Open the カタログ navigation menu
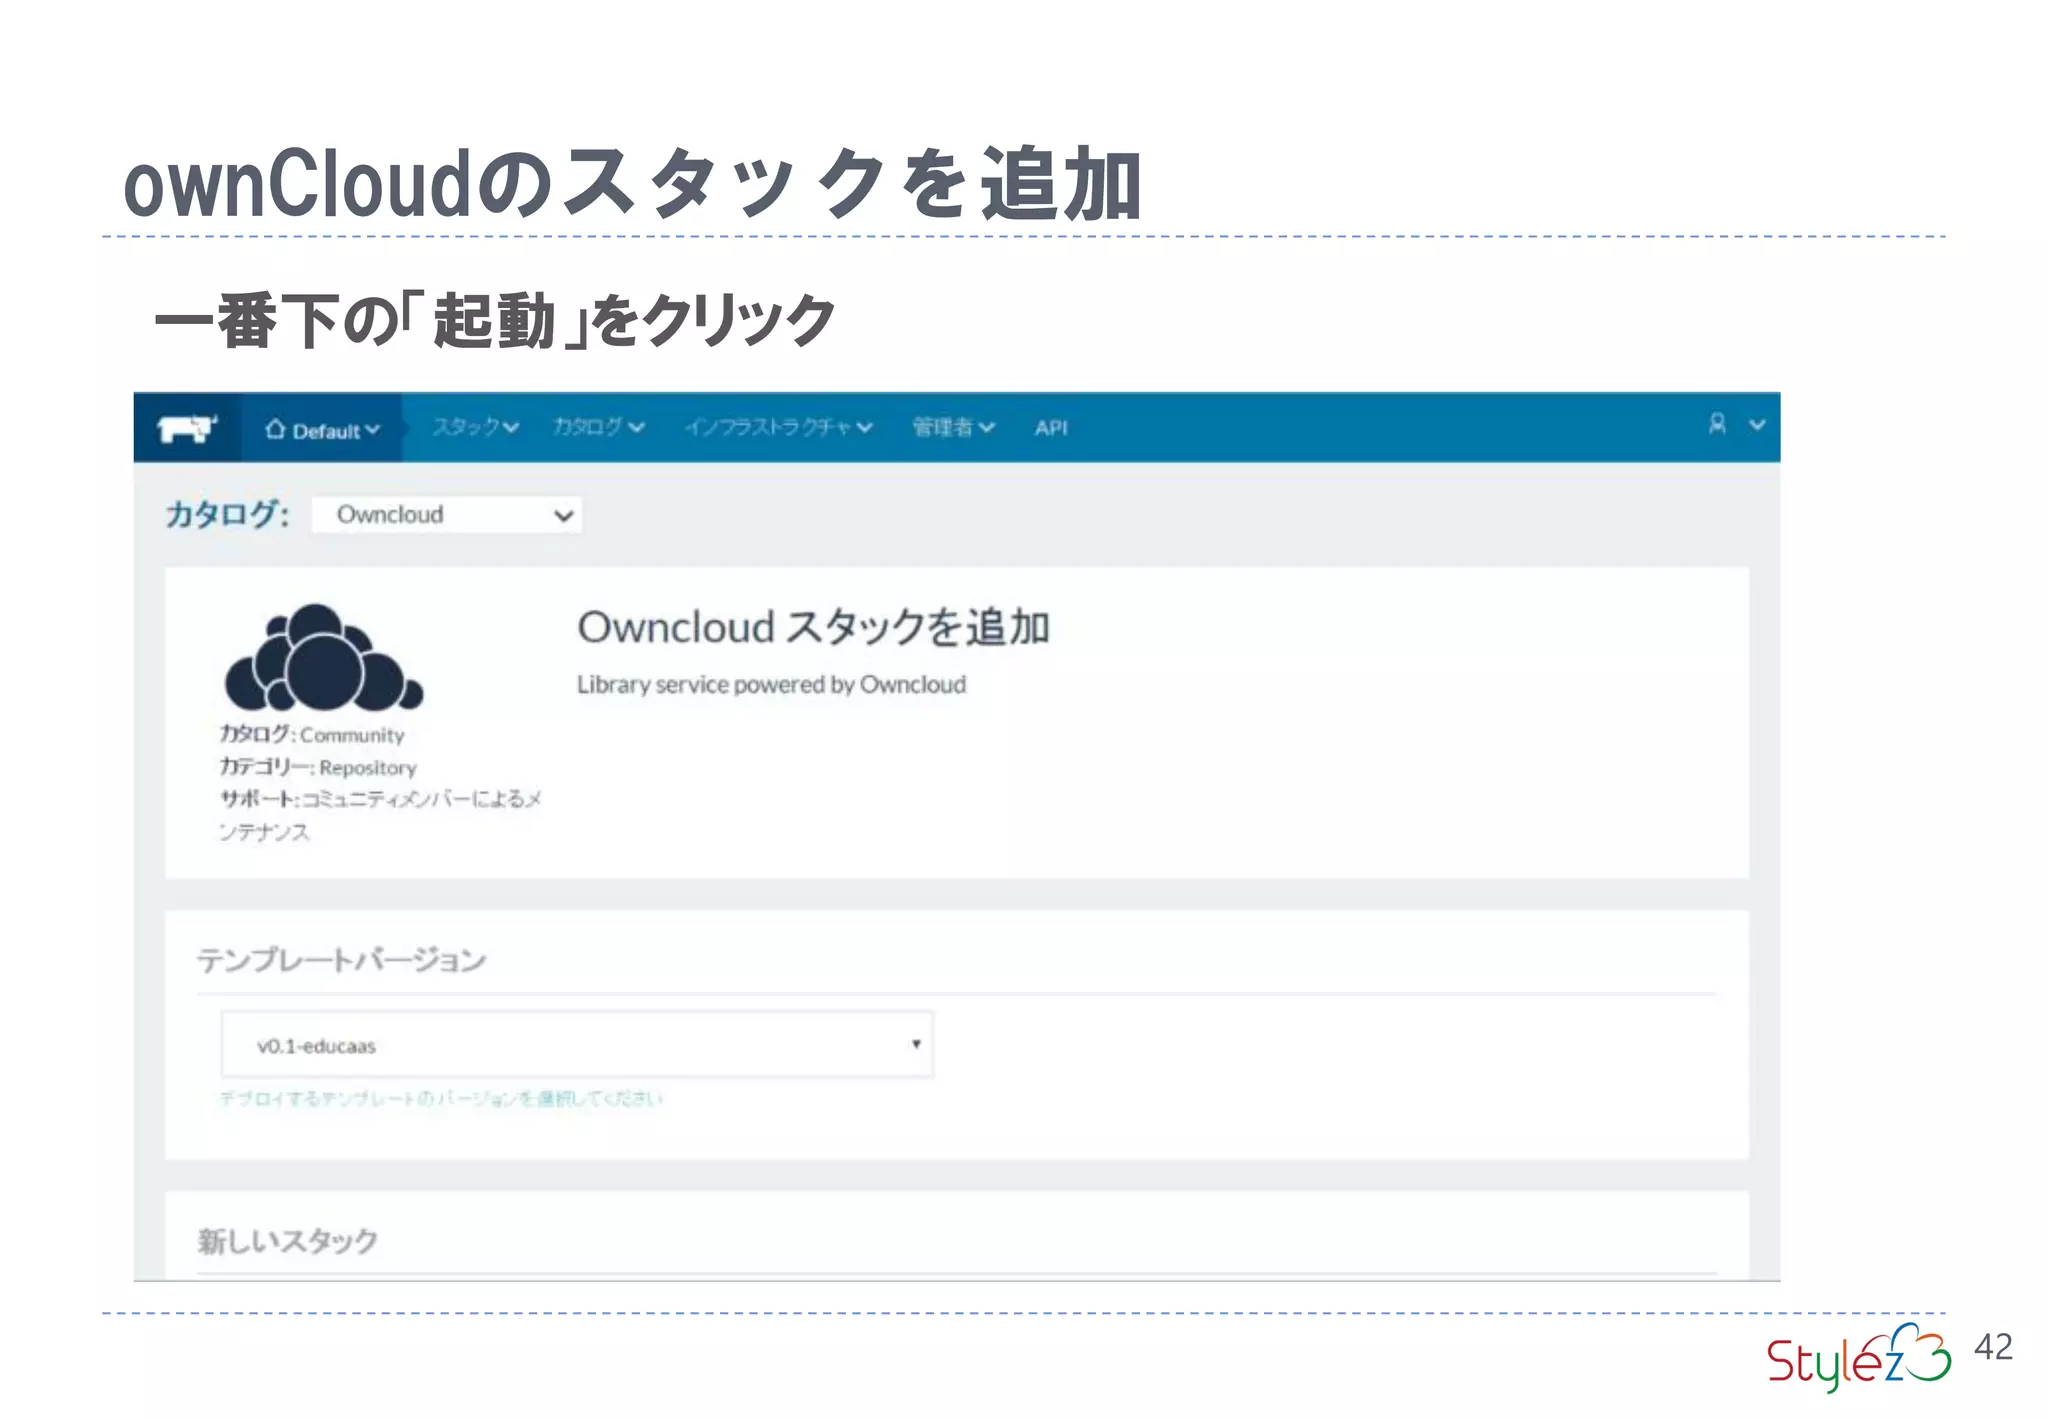The height and width of the screenshot is (1418, 2048). click(x=598, y=428)
